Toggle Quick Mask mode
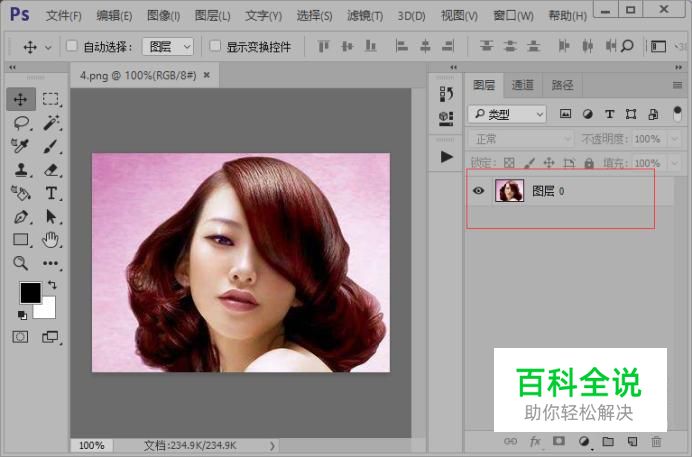Viewport: 692px width, 457px height. click(20, 337)
